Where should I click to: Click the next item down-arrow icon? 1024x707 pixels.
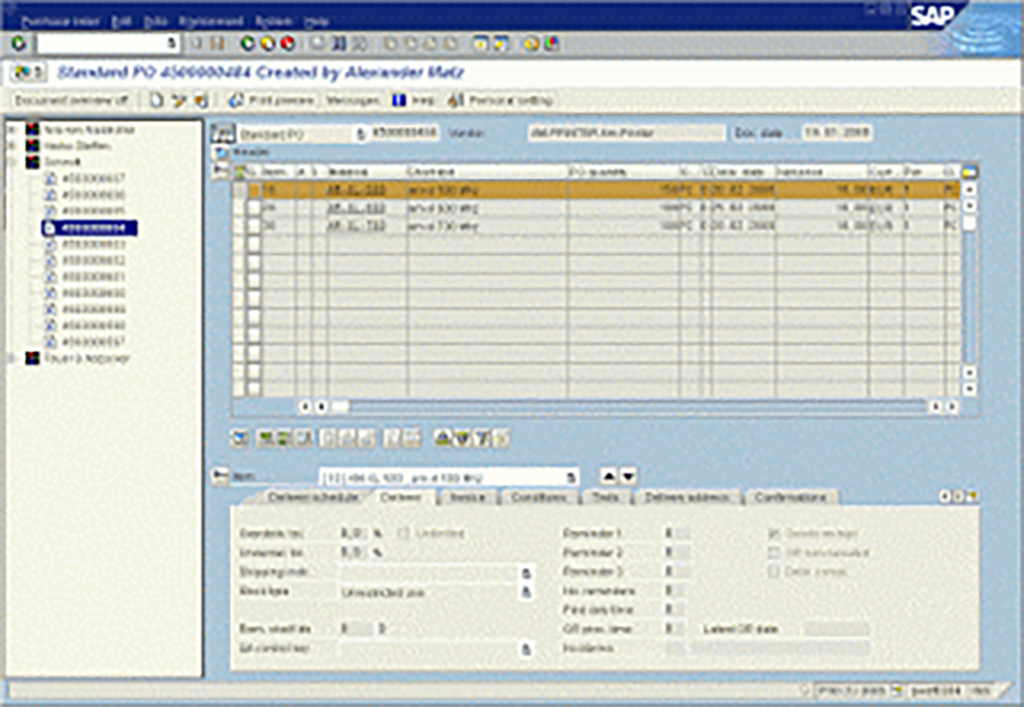(x=628, y=477)
